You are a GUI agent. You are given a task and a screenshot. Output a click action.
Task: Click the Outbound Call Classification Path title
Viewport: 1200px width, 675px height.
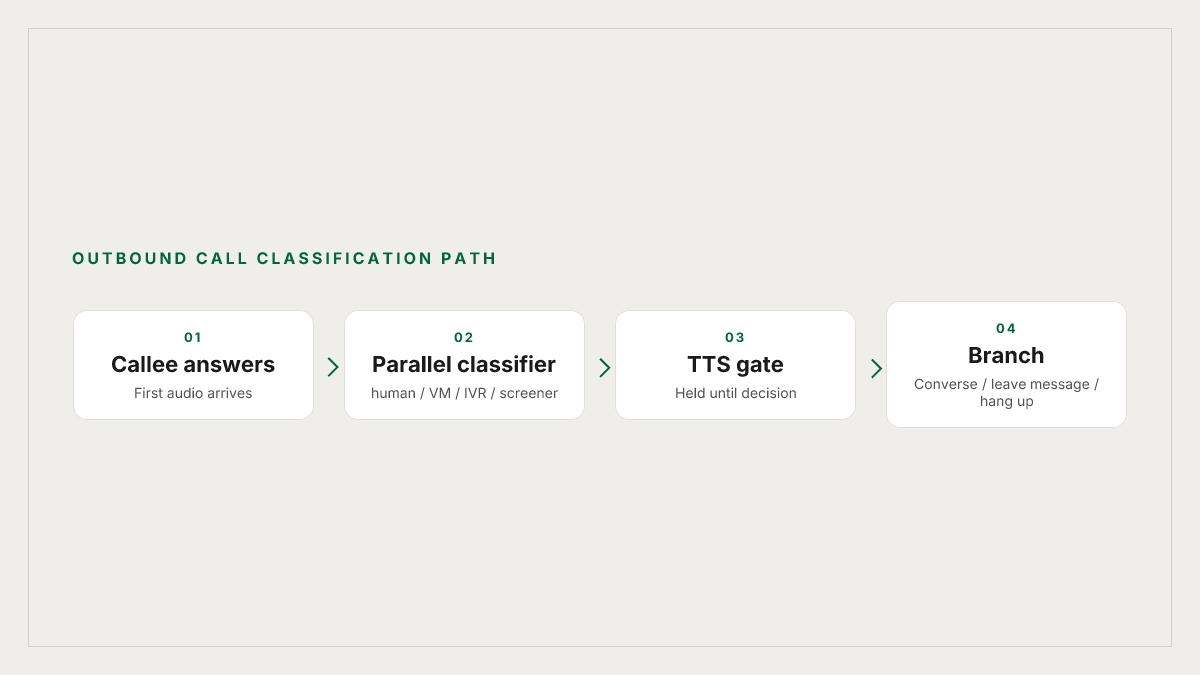pyautogui.click(x=284, y=259)
